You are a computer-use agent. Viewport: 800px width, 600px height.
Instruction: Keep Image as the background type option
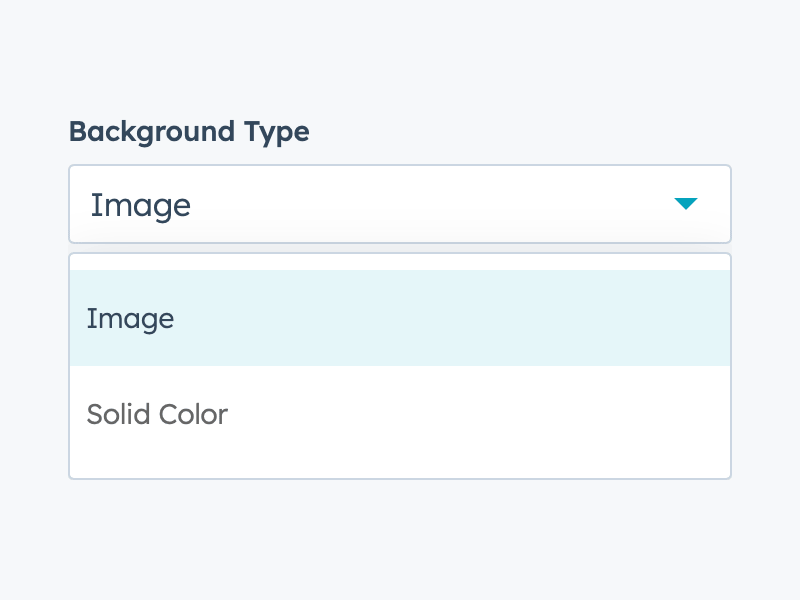click(x=400, y=318)
